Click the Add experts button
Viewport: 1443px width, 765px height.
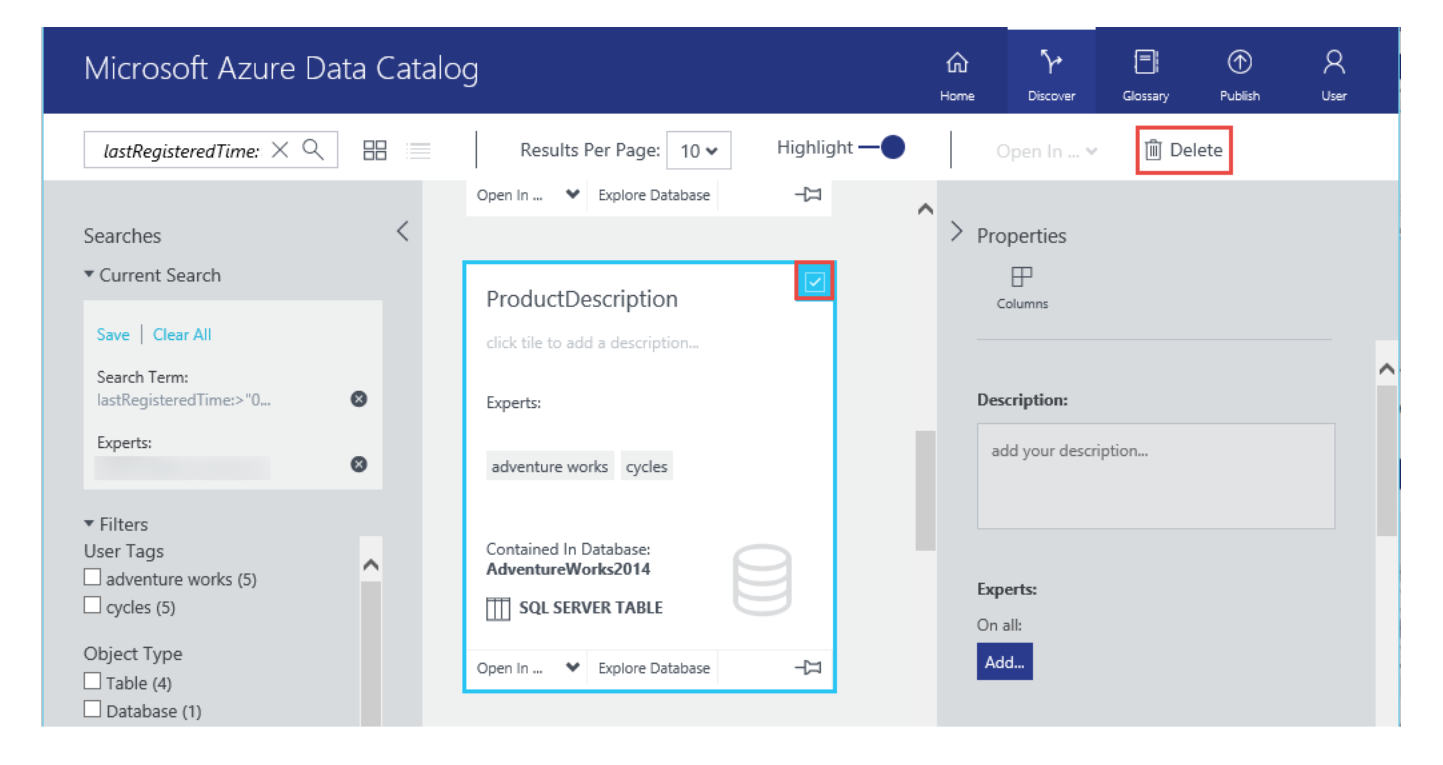coord(1004,662)
